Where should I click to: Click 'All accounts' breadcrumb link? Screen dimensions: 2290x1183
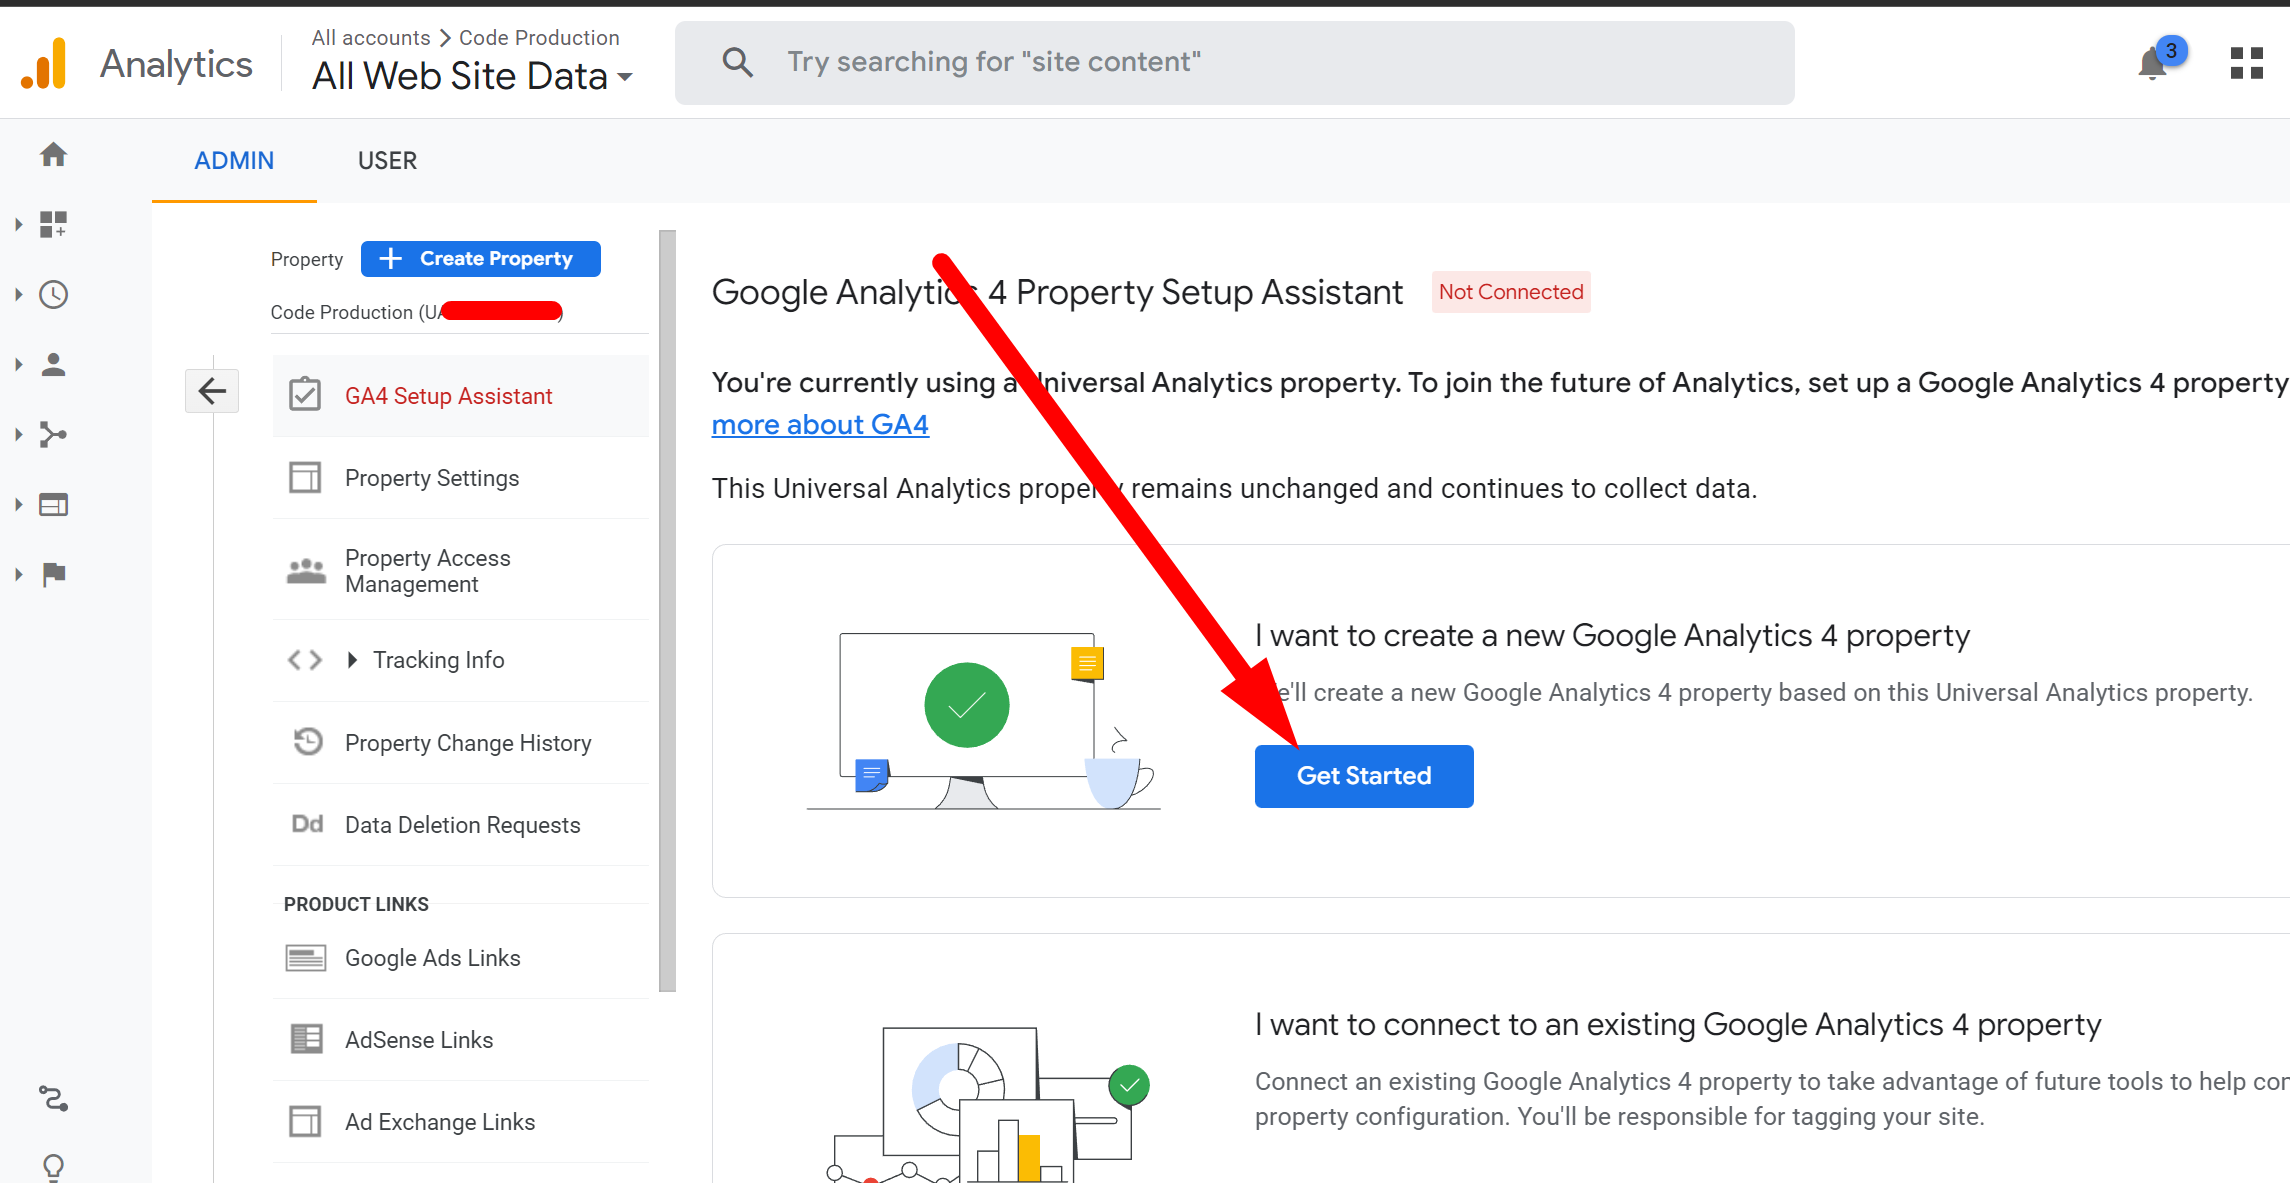371,38
